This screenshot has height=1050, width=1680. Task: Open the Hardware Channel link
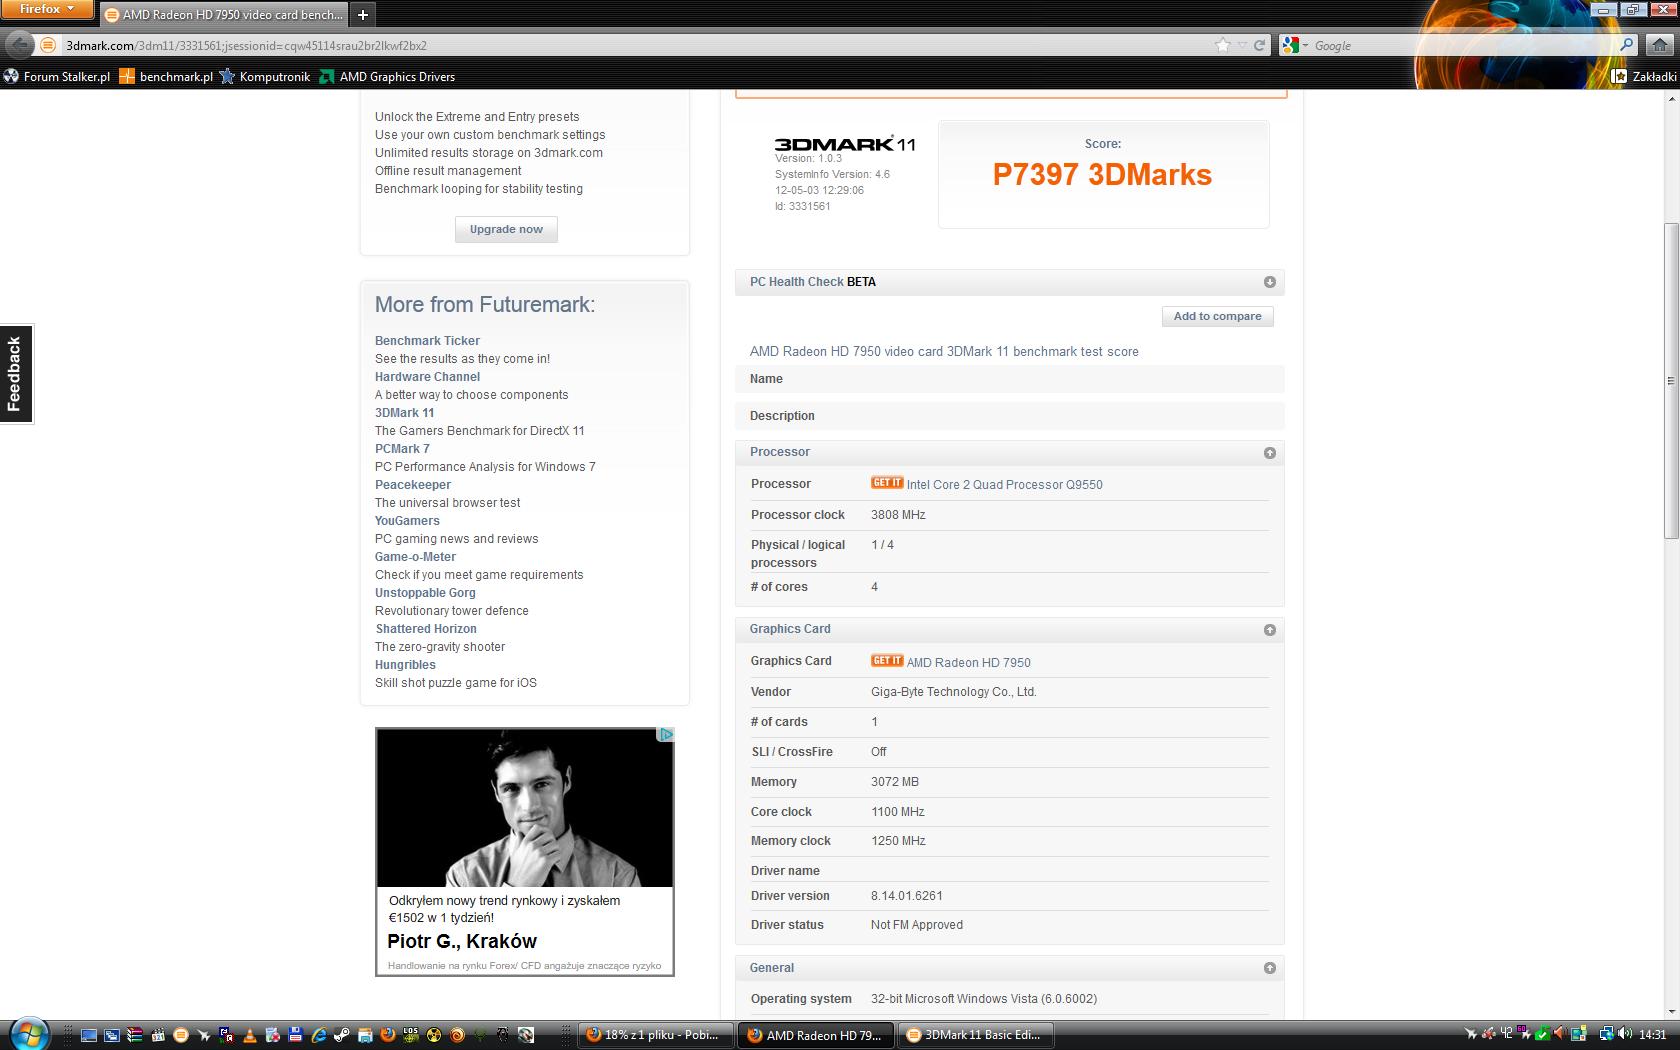[427, 377]
